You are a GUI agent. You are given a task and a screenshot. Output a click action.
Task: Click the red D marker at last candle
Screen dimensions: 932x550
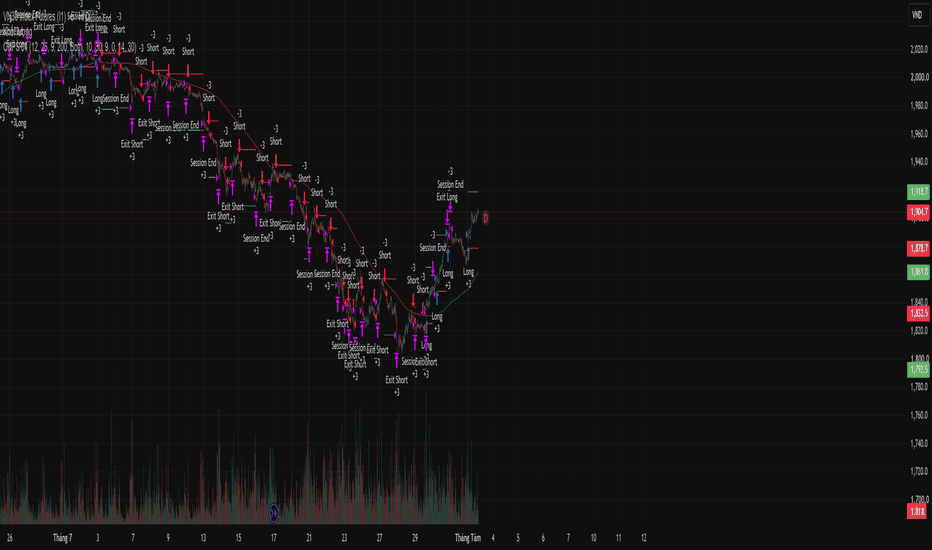pyautogui.click(x=486, y=218)
